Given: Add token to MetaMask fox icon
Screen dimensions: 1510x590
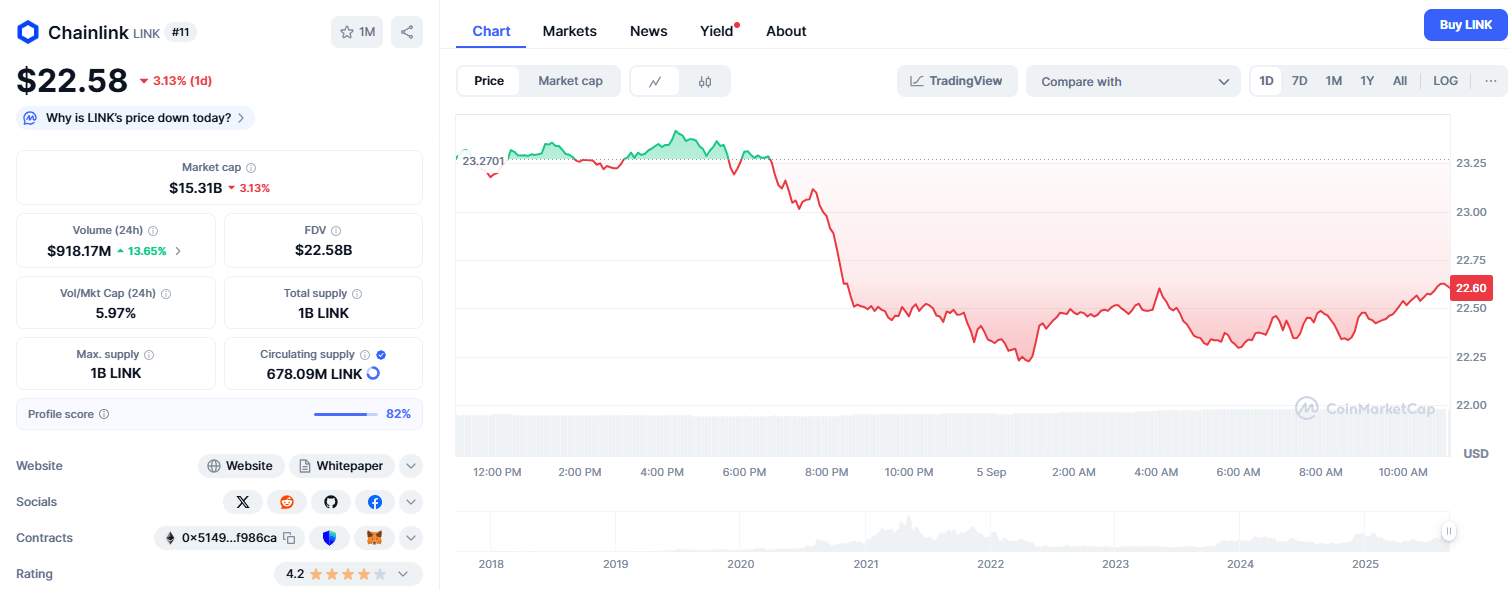Looking at the screenshot, I should [374, 538].
